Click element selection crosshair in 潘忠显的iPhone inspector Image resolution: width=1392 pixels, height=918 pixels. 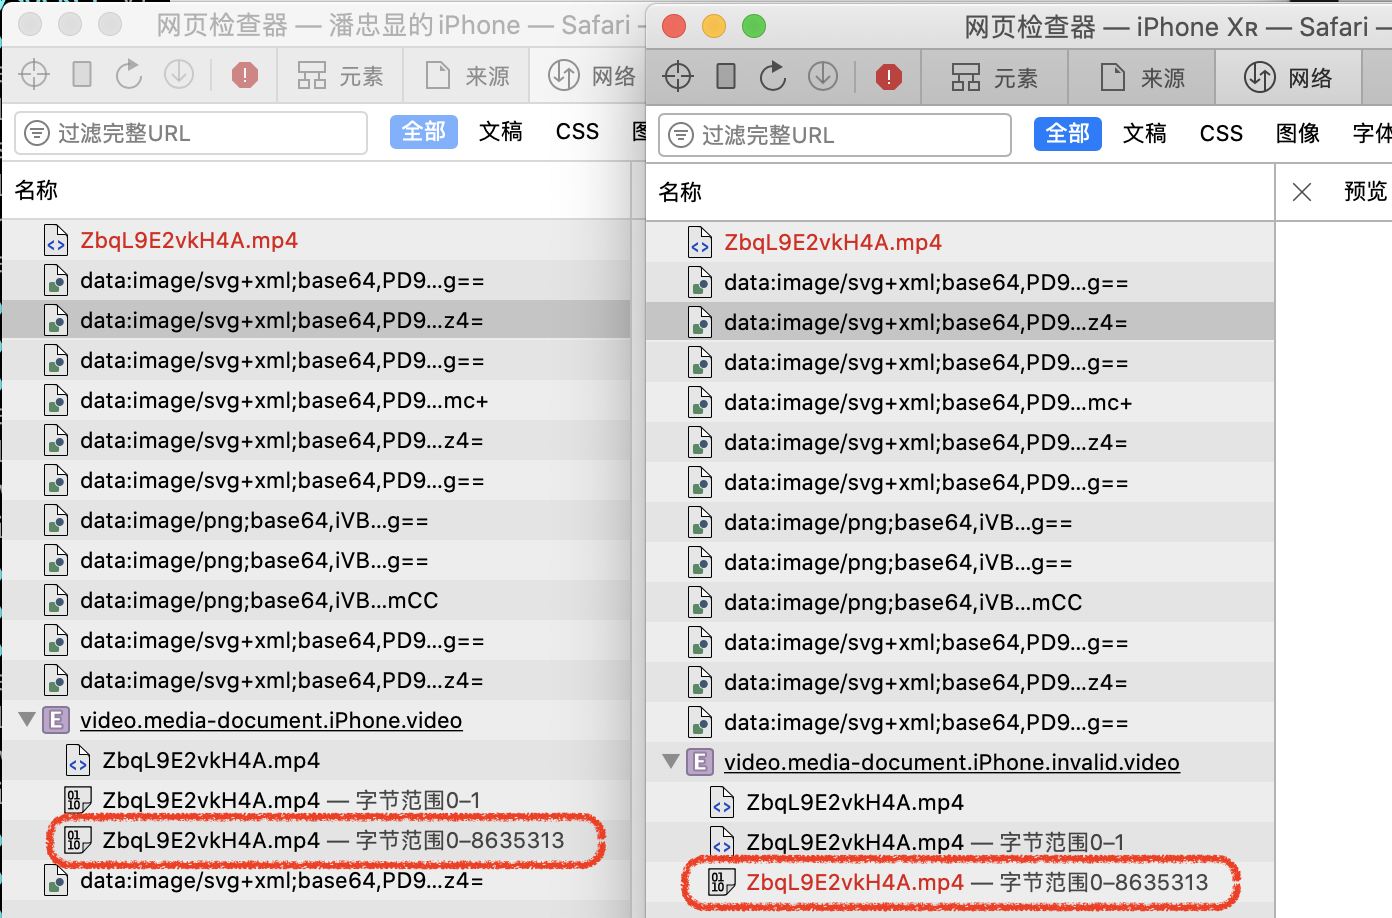click(34, 74)
